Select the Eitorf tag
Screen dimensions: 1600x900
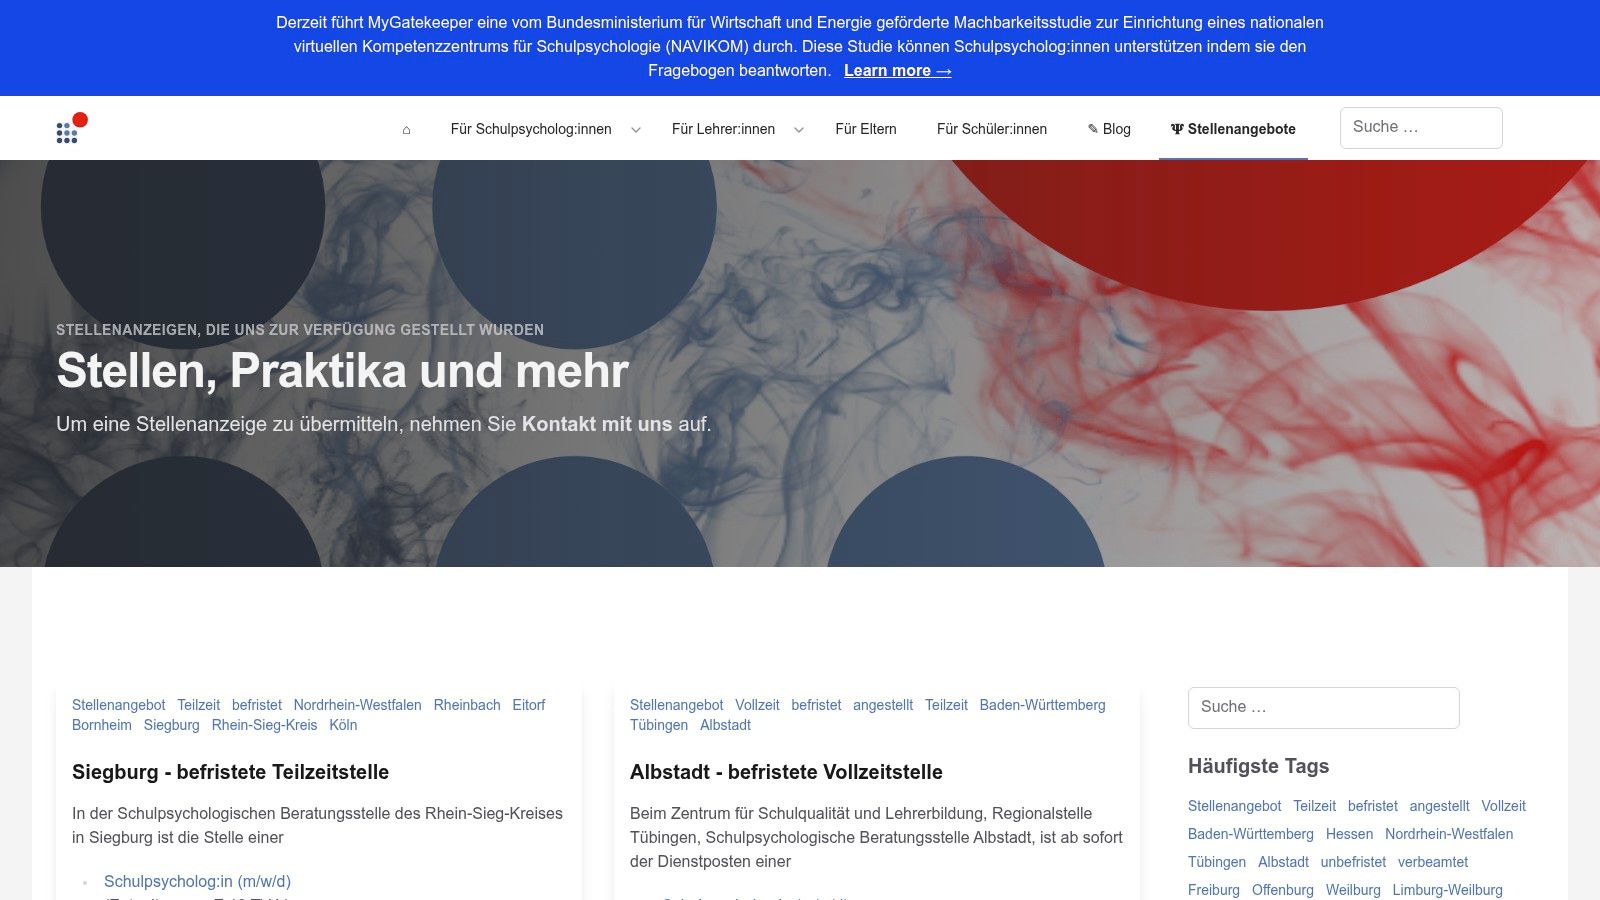[x=529, y=705]
